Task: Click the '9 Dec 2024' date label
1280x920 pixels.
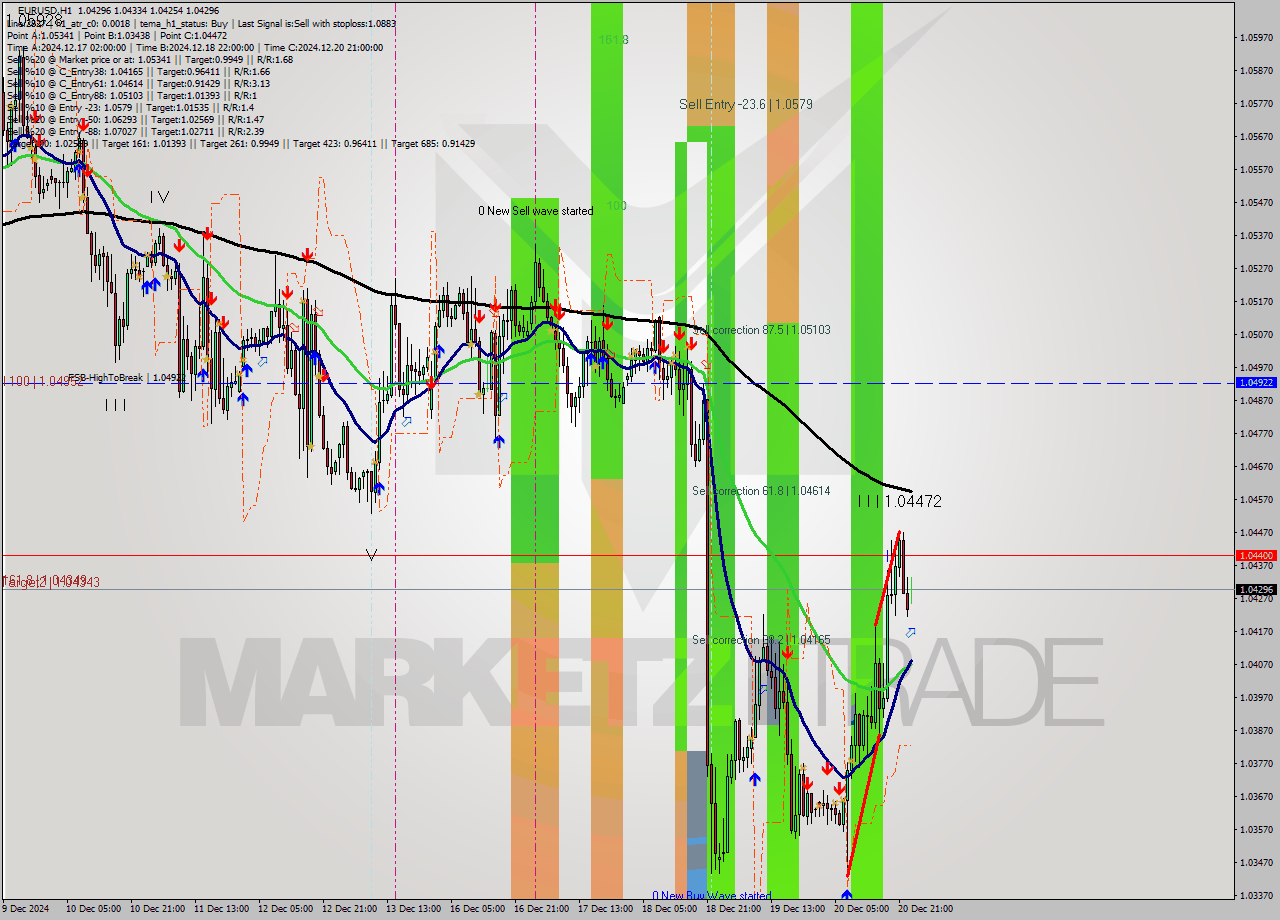Action: click(x=27, y=909)
